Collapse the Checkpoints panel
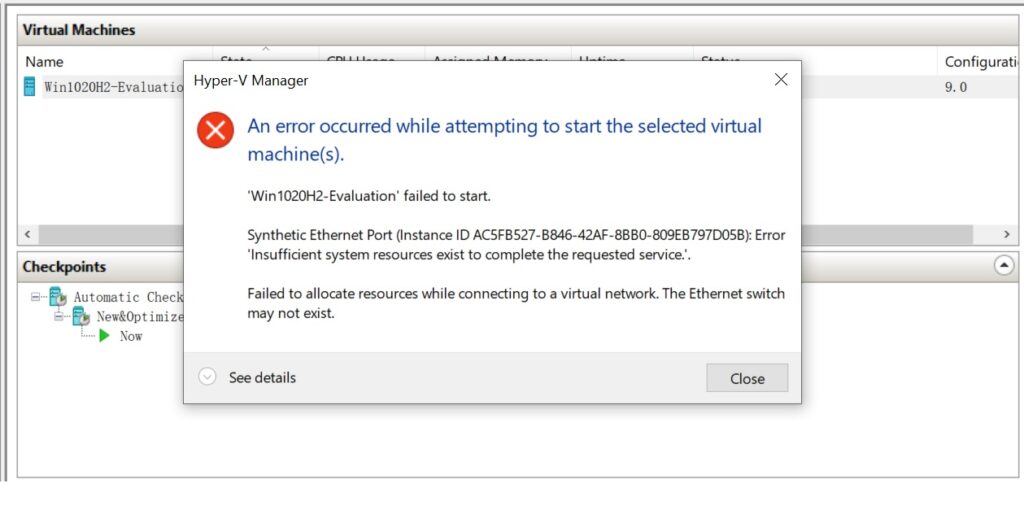Image resolution: width=1024 pixels, height=527 pixels. pyautogui.click(x=1003, y=266)
